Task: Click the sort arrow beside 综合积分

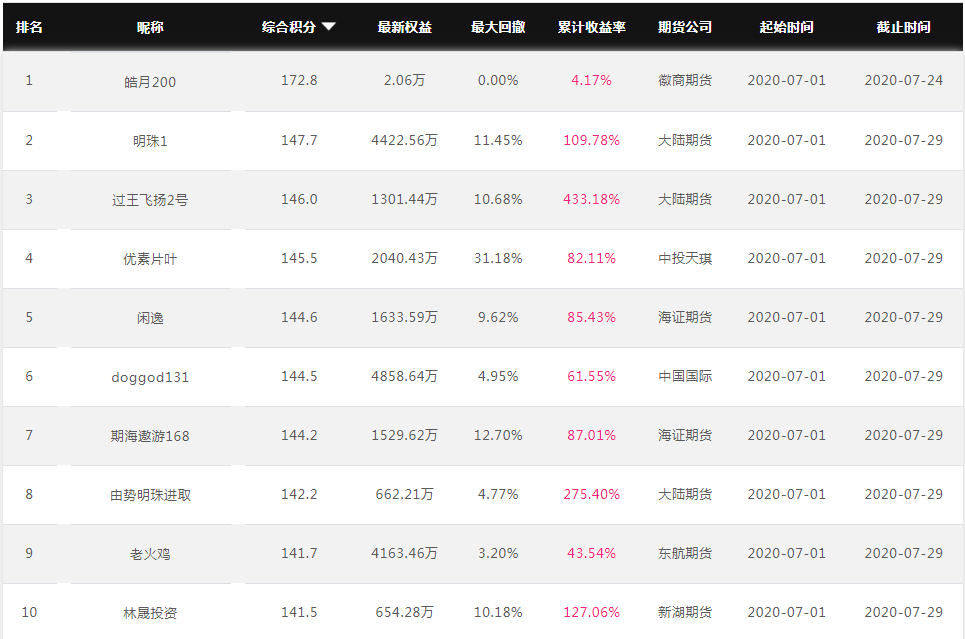Action: point(329,26)
